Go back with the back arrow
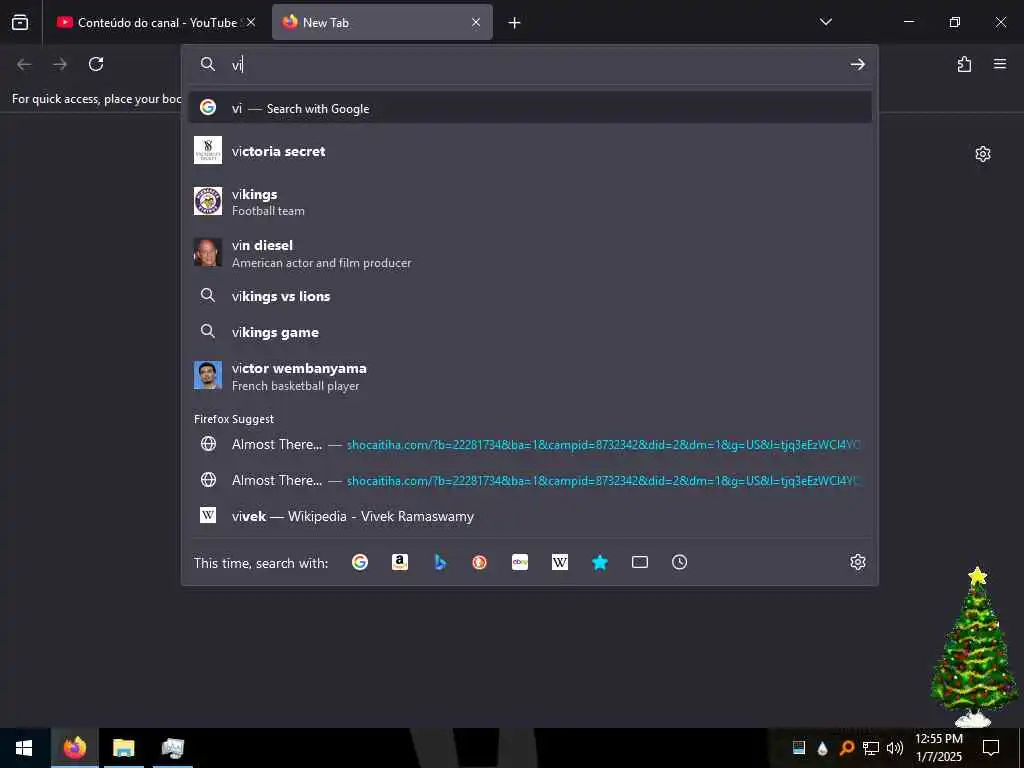 pos(24,64)
